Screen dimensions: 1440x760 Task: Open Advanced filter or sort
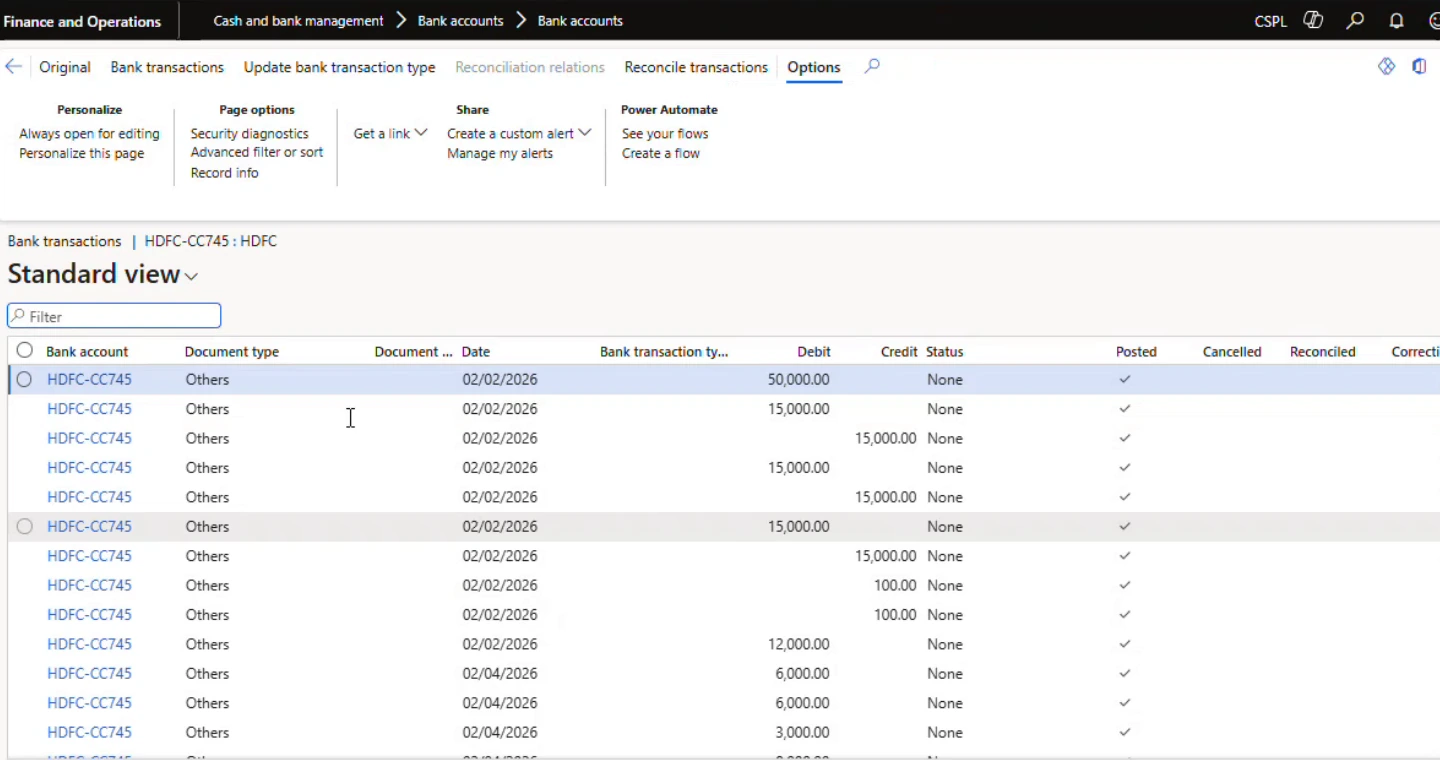point(257,152)
